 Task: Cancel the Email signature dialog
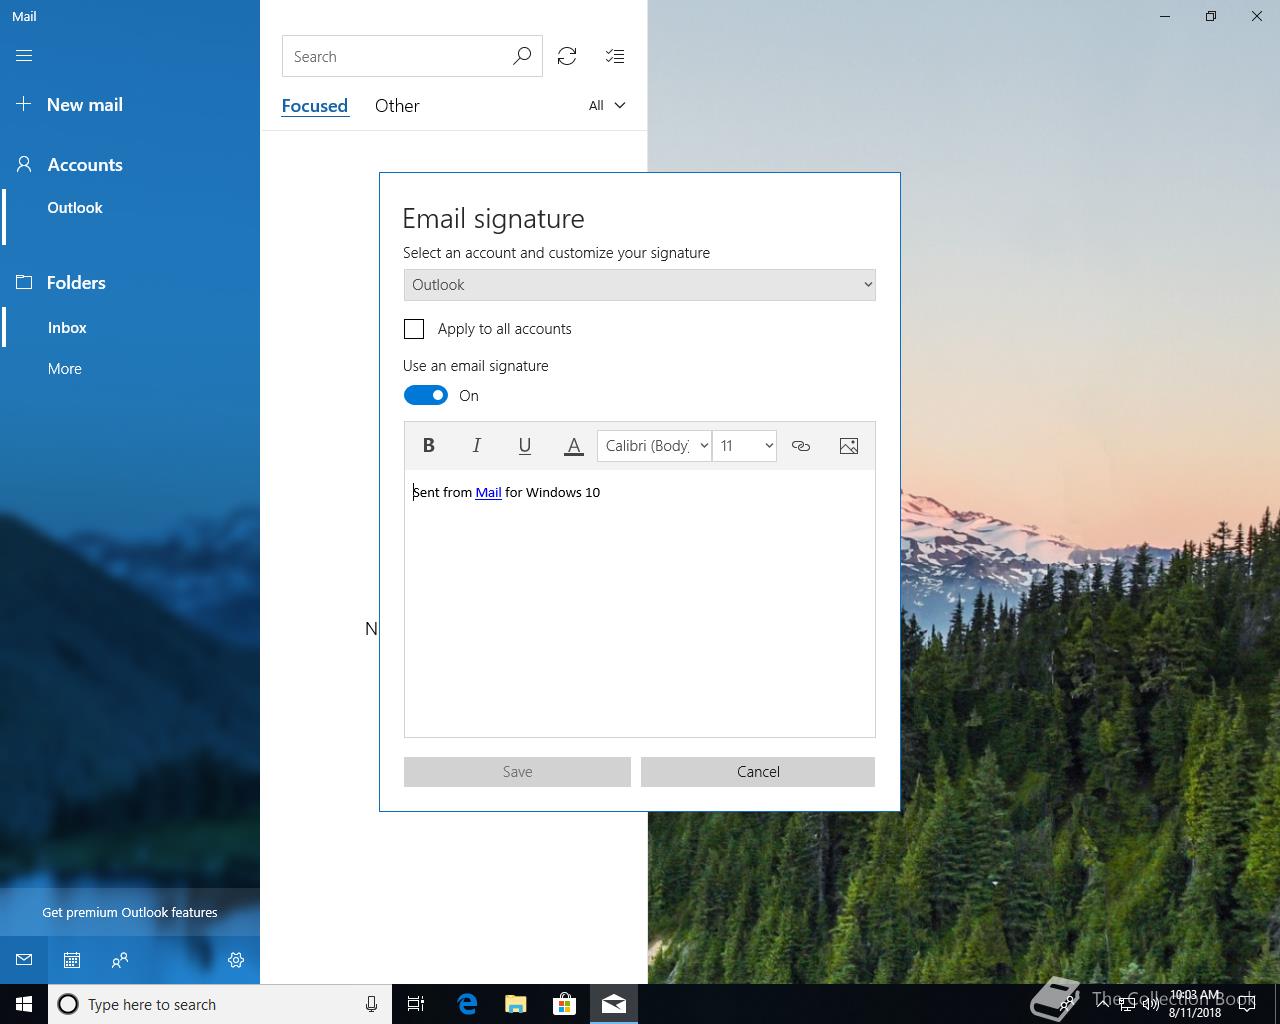(x=758, y=772)
